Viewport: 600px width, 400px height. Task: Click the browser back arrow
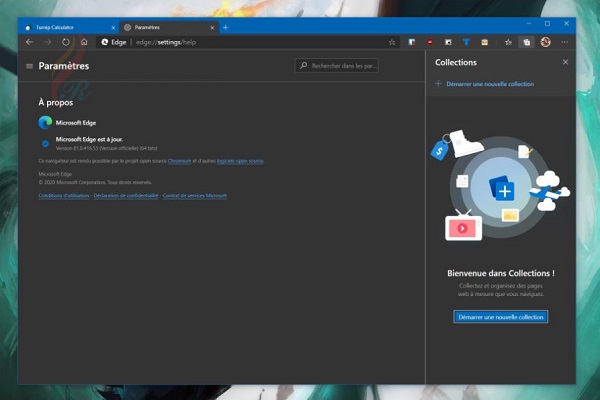pos(30,42)
